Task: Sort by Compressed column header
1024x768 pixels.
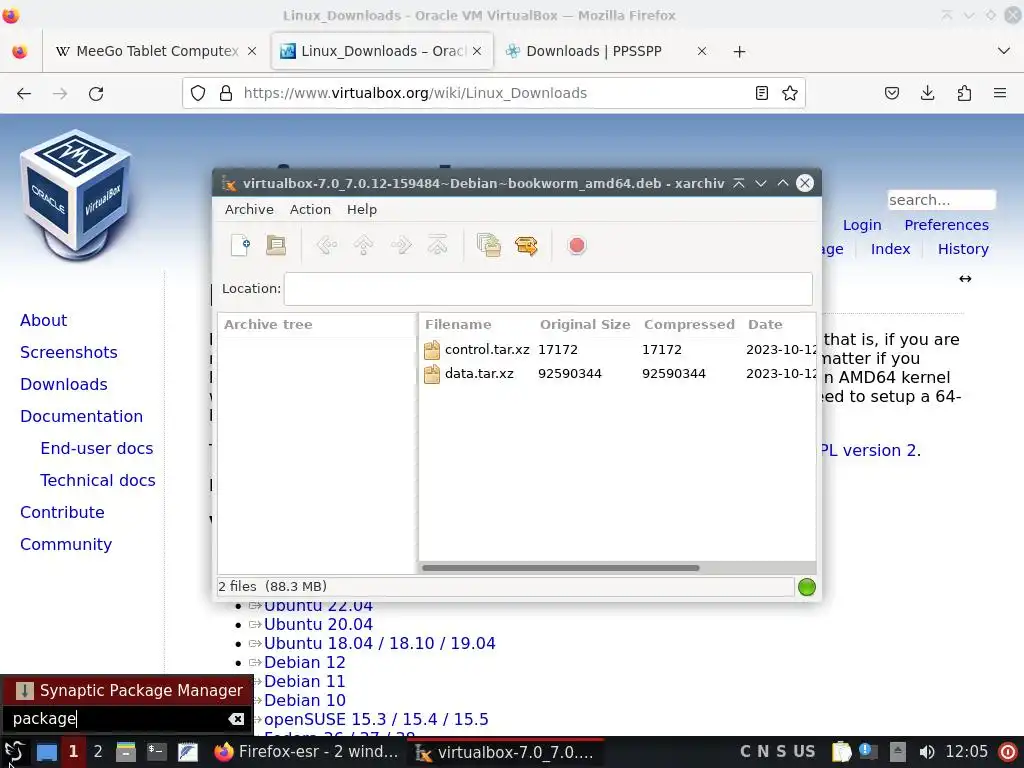Action: coord(689,325)
